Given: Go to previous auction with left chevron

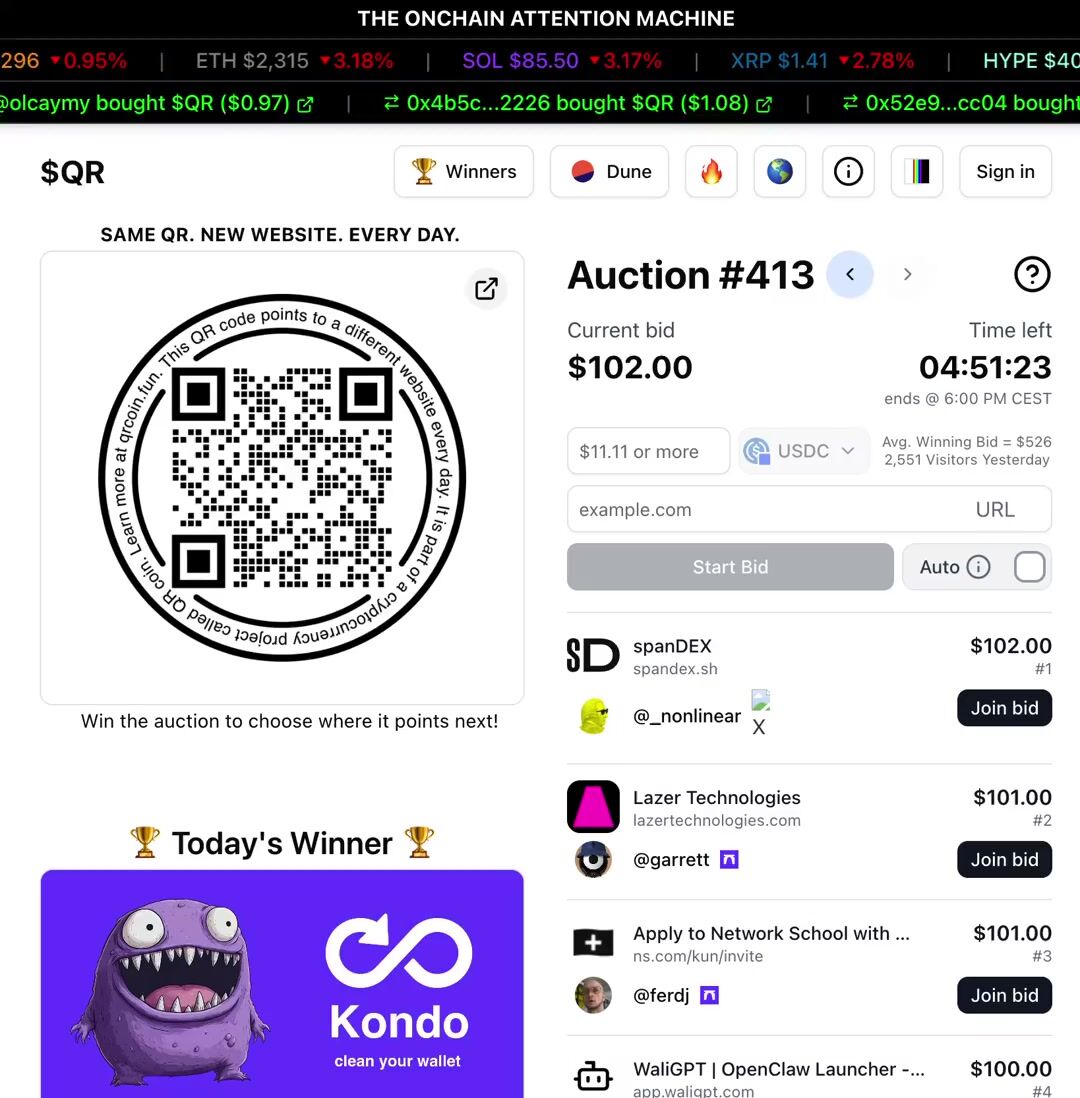Looking at the screenshot, I should pyautogui.click(x=850, y=274).
